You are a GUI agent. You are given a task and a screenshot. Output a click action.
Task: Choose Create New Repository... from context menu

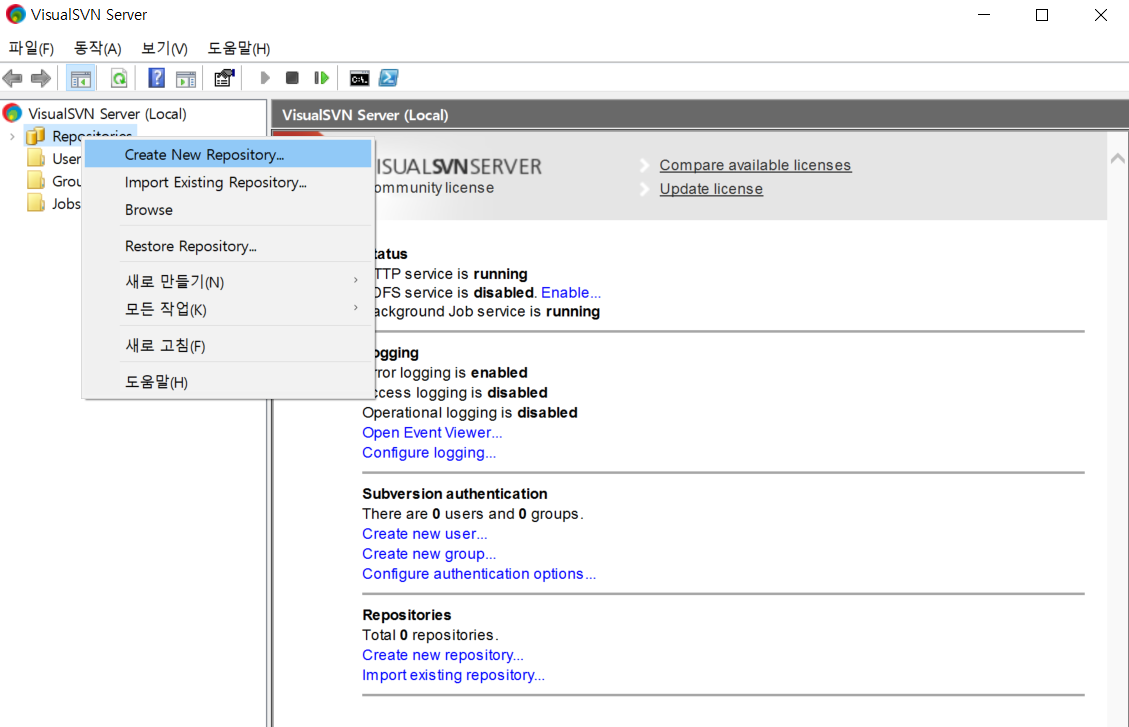point(228,155)
